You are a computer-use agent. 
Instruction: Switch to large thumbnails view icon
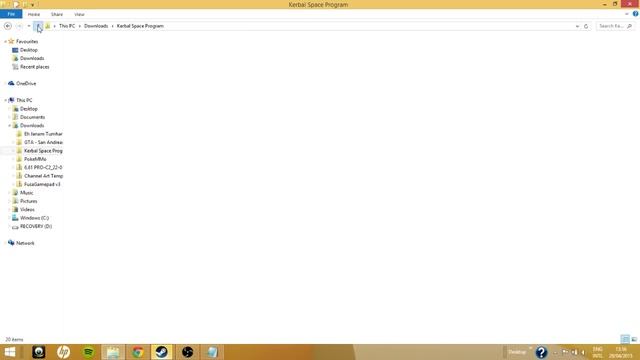(x=634, y=339)
